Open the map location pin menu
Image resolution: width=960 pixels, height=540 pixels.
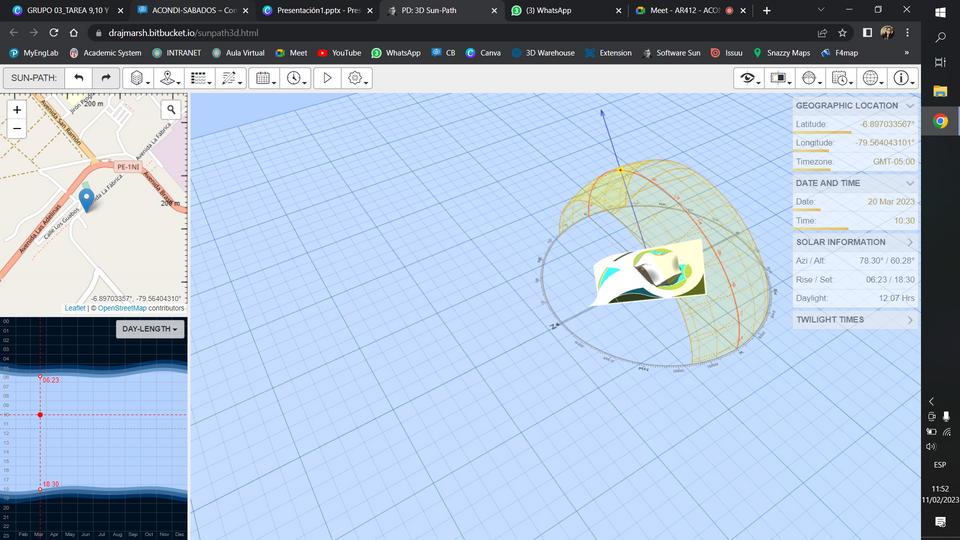pyautogui.click(x=170, y=78)
